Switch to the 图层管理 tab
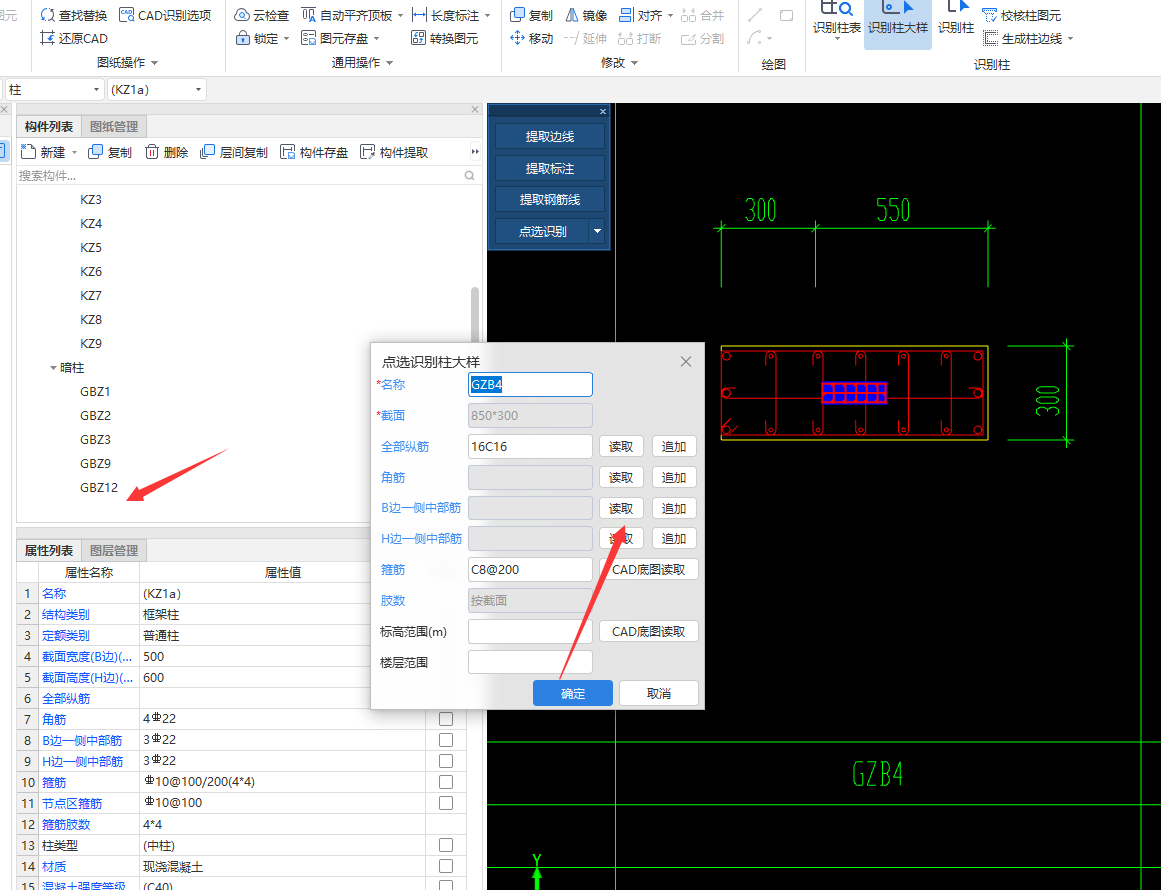This screenshot has width=1161, height=890. pyautogui.click(x=113, y=550)
